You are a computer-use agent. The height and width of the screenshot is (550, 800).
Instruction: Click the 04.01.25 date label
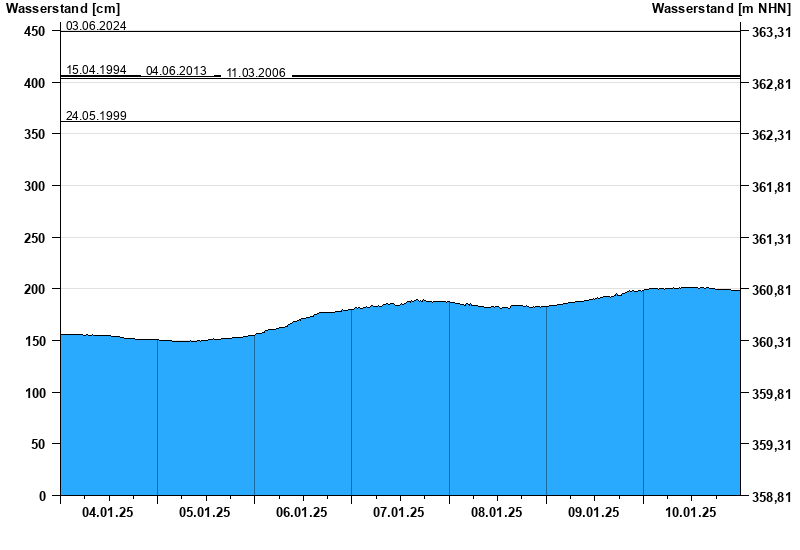(108, 512)
